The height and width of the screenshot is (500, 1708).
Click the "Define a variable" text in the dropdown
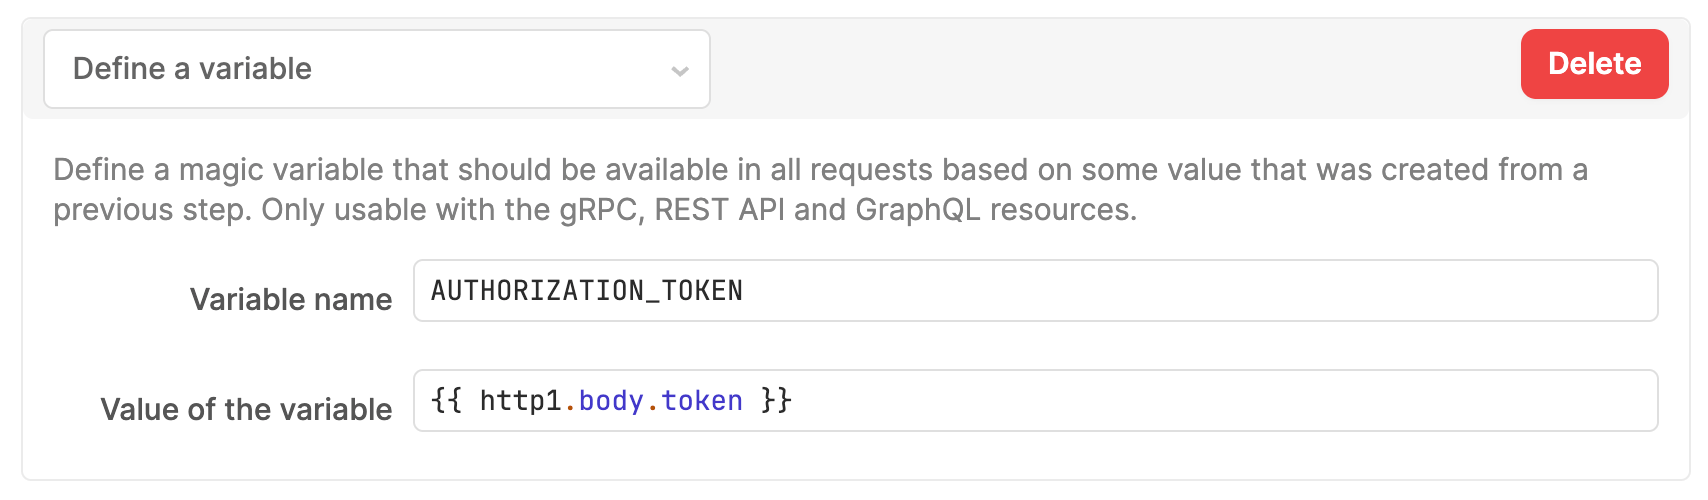click(192, 69)
